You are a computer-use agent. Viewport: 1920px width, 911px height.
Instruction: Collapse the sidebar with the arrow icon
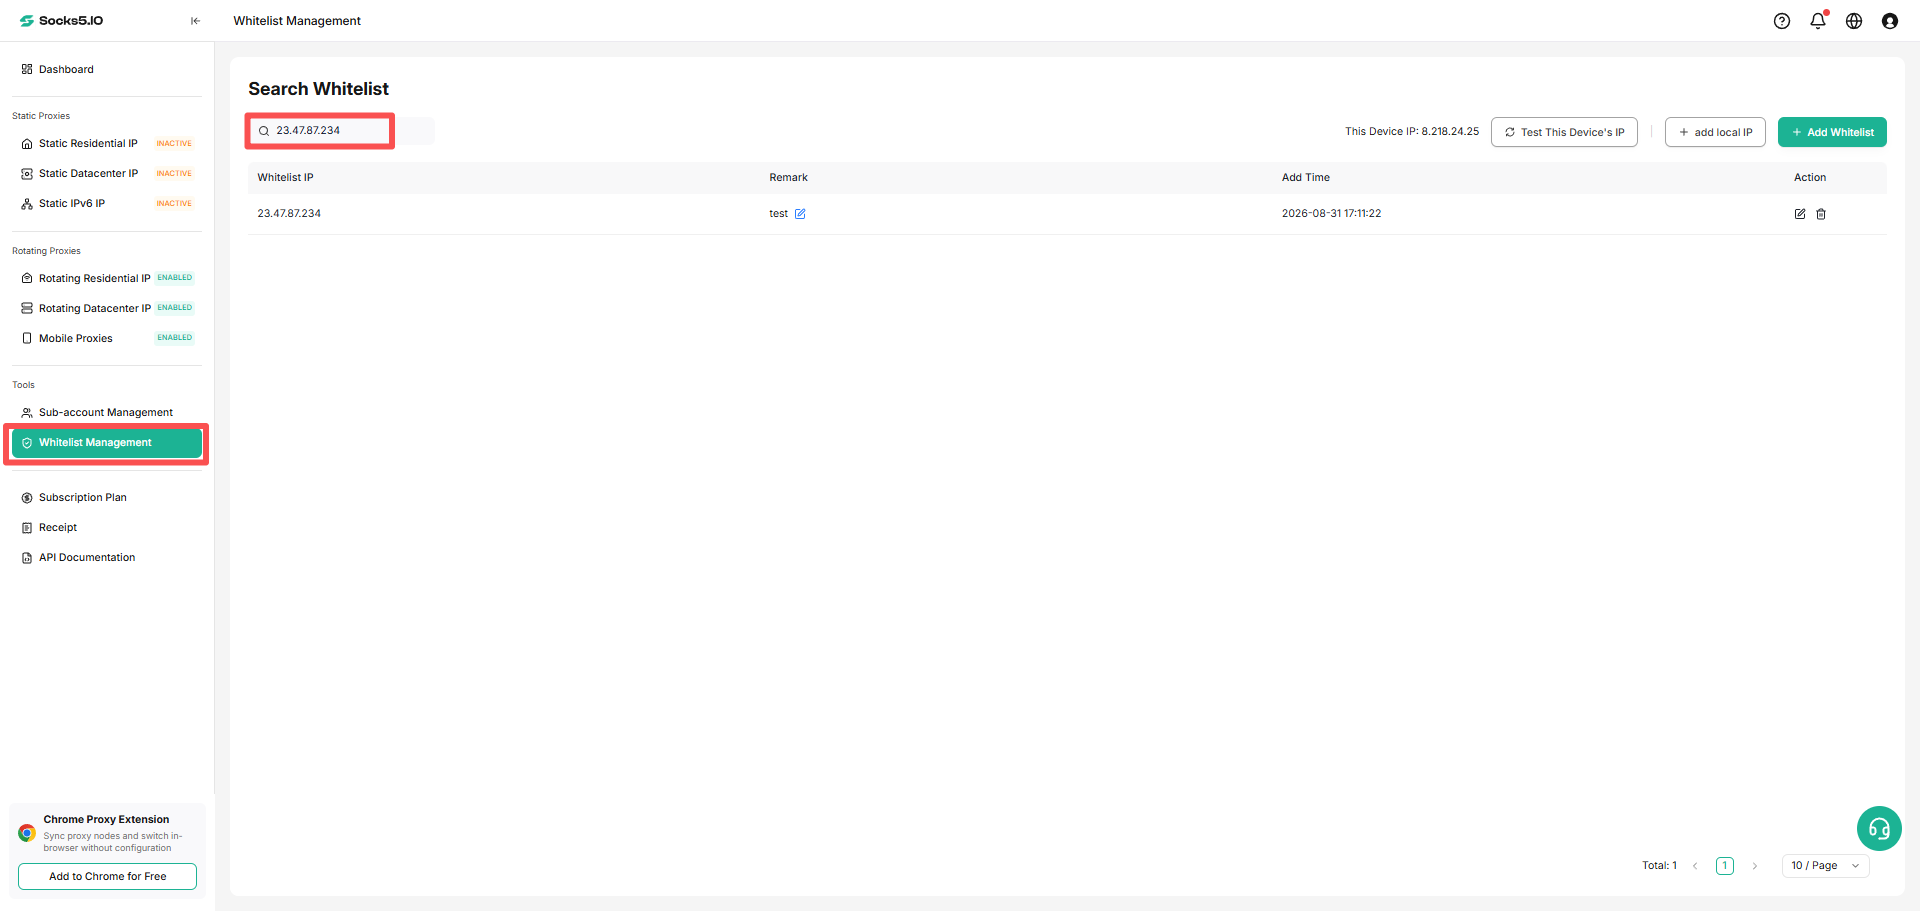(x=195, y=21)
